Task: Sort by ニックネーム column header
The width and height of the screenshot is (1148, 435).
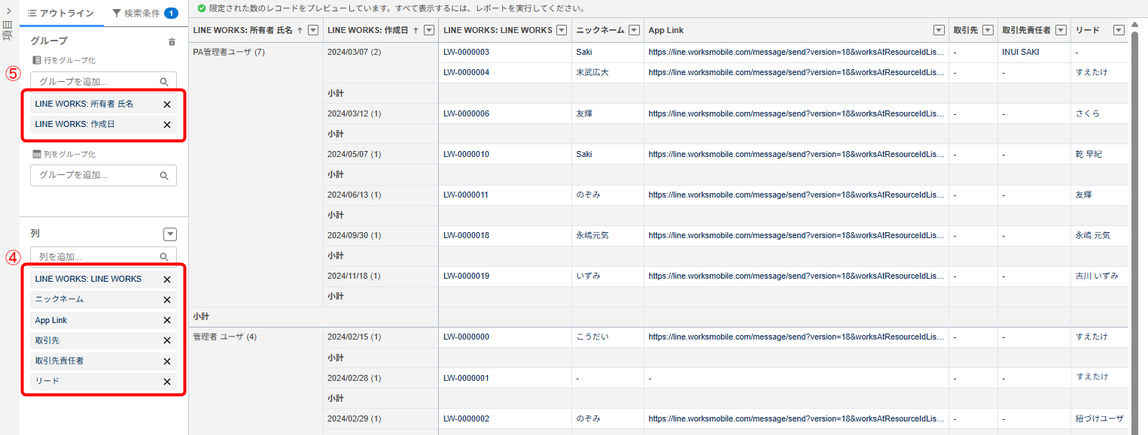Action: pyautogui.click(x=600, y=30)
